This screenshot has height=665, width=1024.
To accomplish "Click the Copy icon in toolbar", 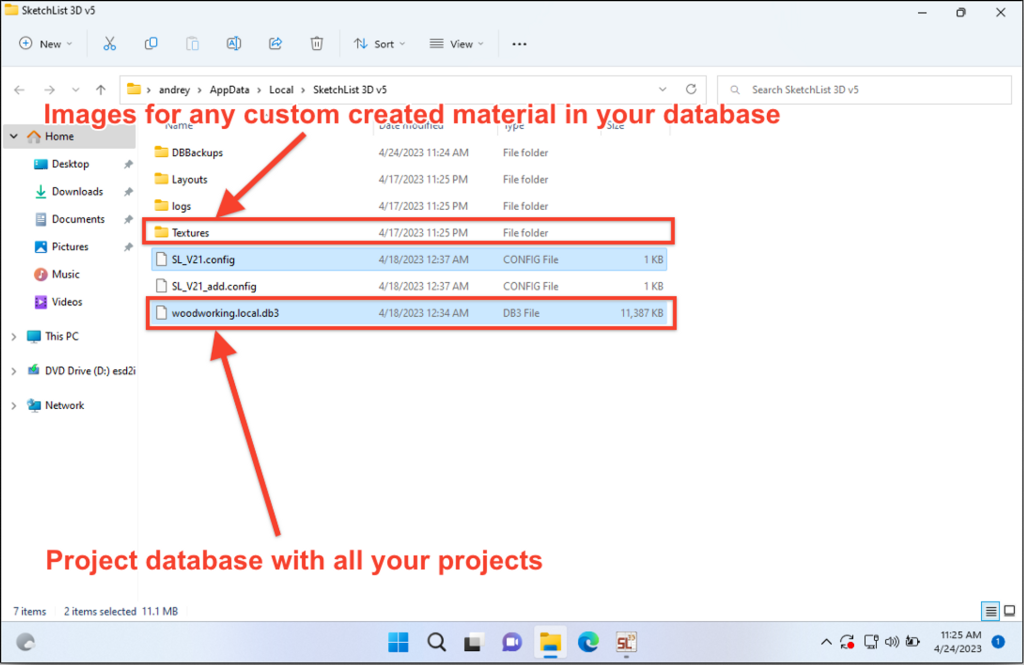I will pyautogui.click(x=151, y=44).
